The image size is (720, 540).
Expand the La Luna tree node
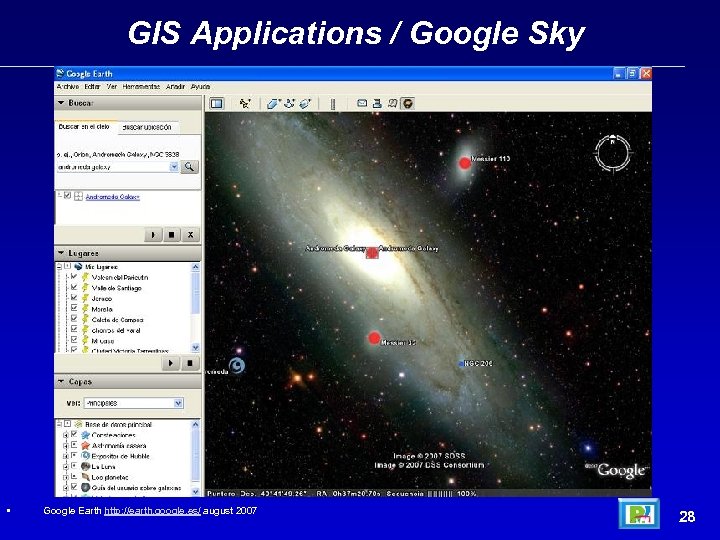tap(66, 467)
